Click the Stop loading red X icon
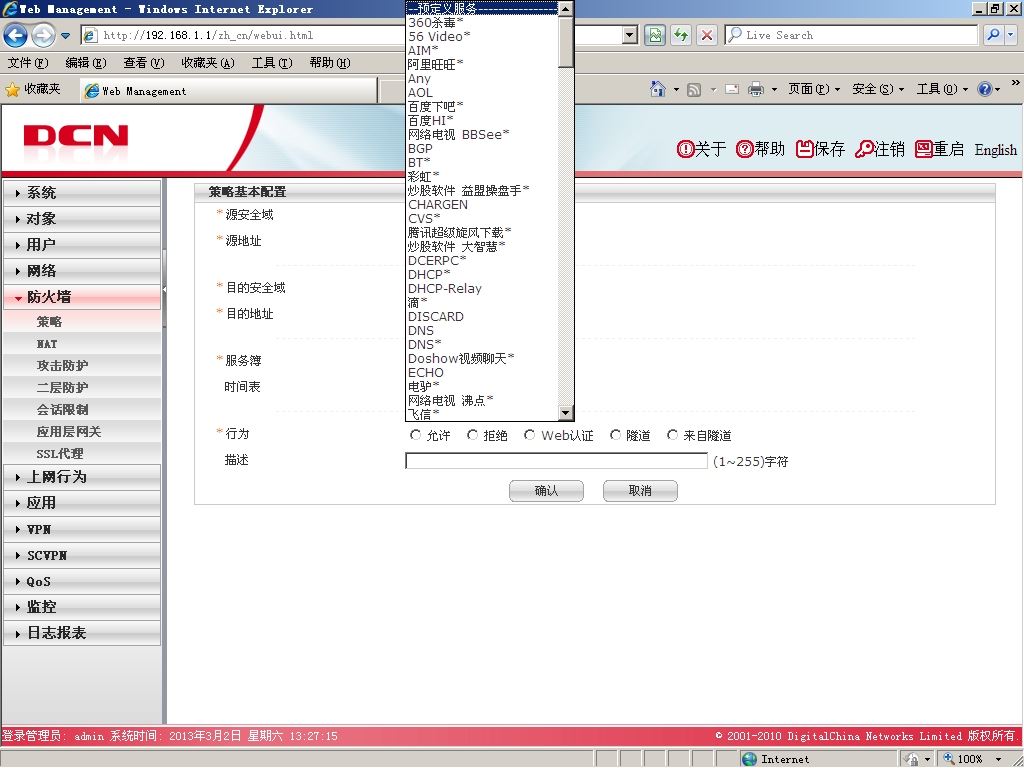The width and height of the screenshot is (1024, 768). pyautogui.click(x=707, y=35)
